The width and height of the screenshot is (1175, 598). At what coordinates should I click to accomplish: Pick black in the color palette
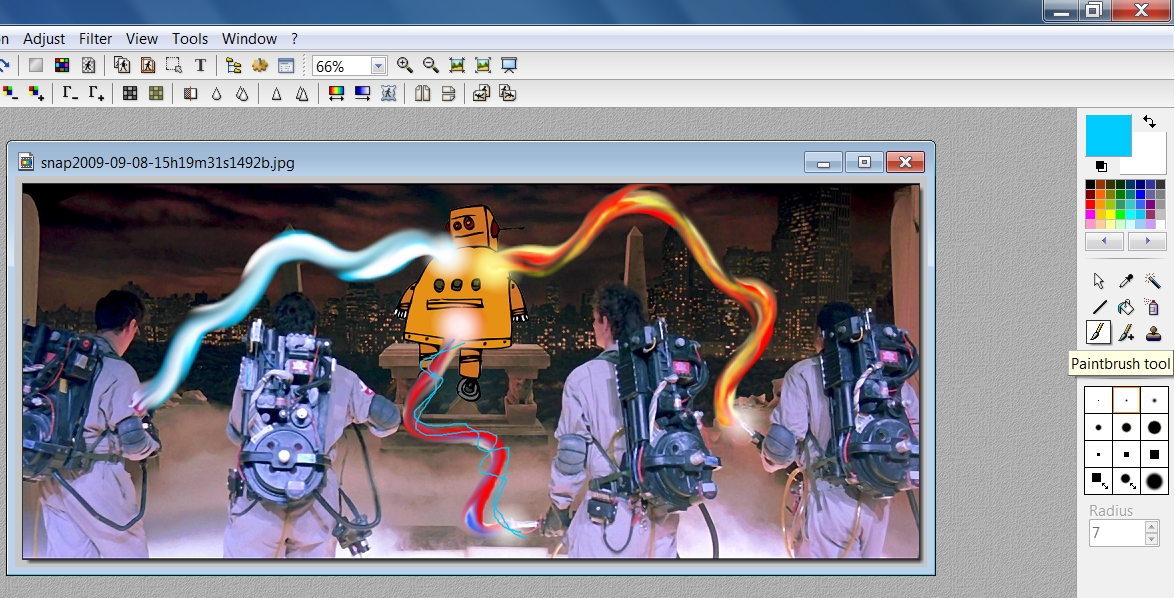[1090, 184]
